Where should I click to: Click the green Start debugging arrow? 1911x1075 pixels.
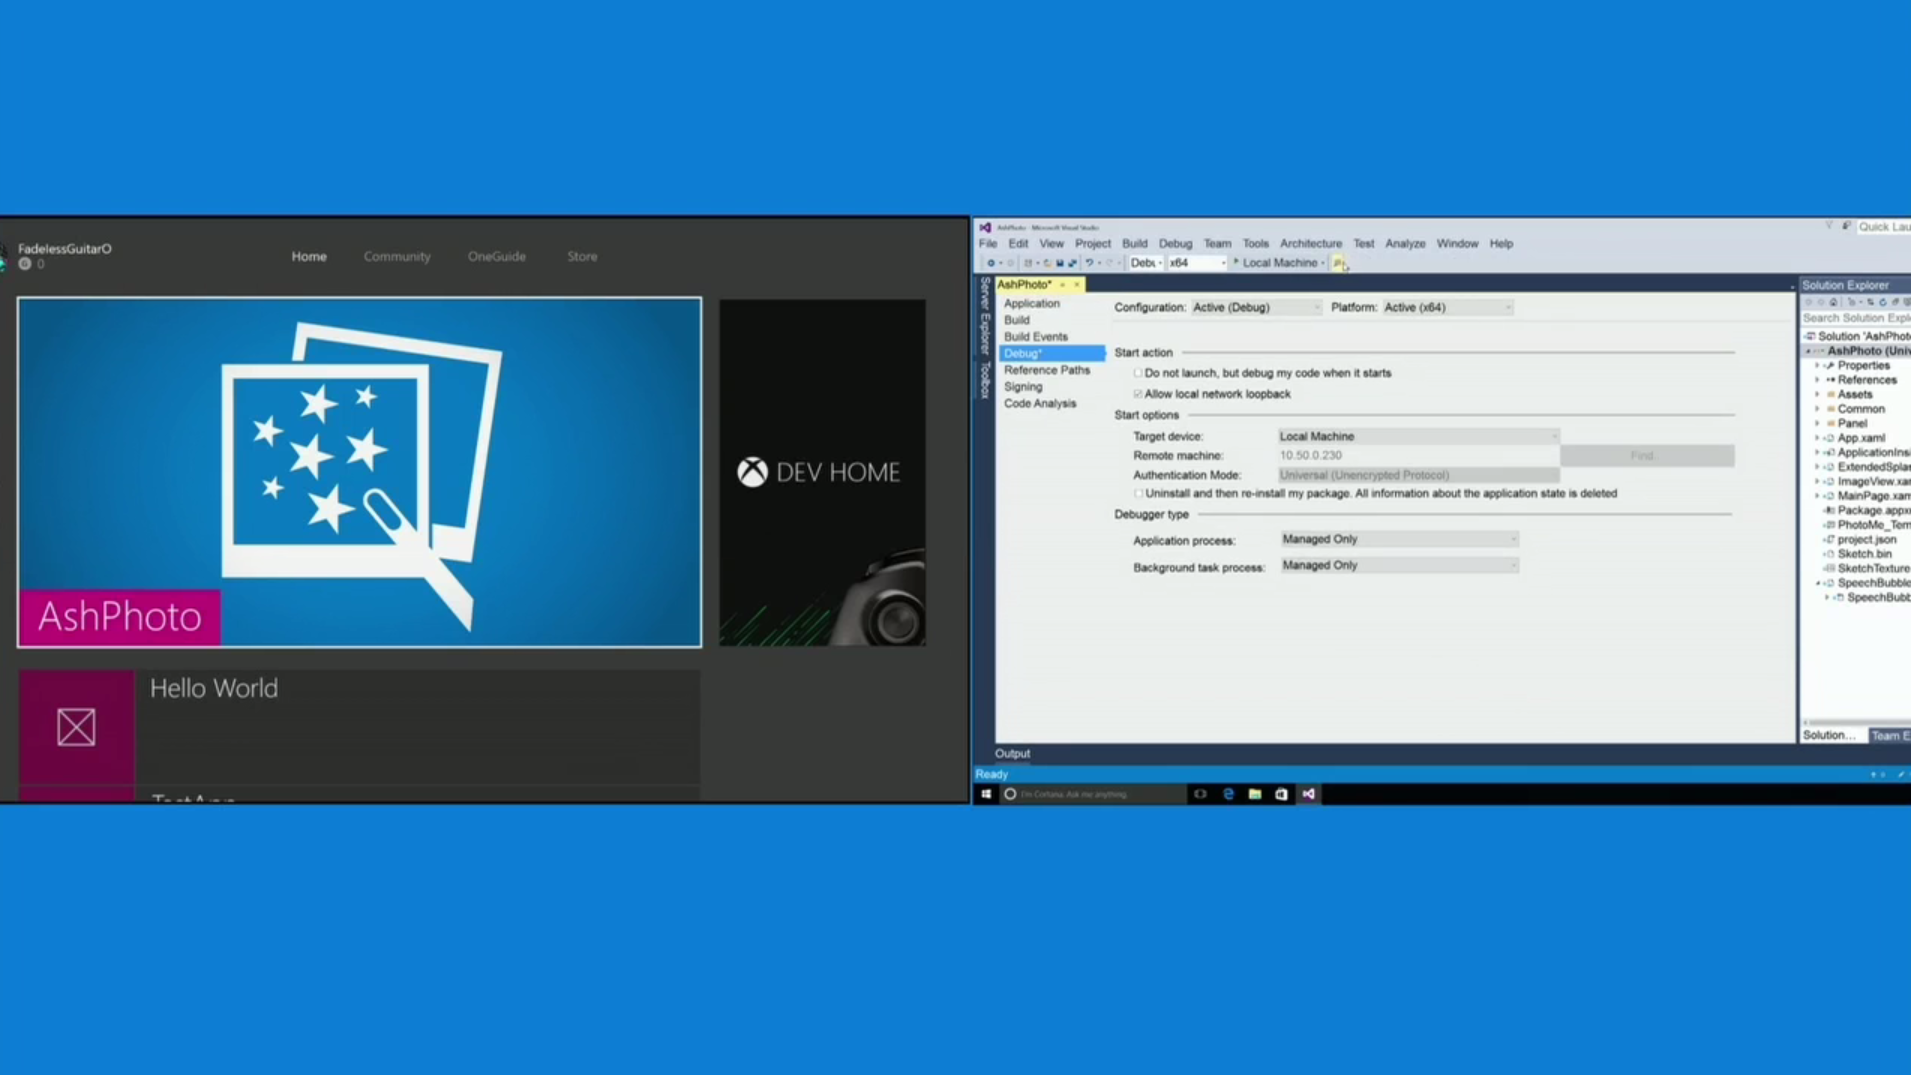click(x=1236, y=262)
